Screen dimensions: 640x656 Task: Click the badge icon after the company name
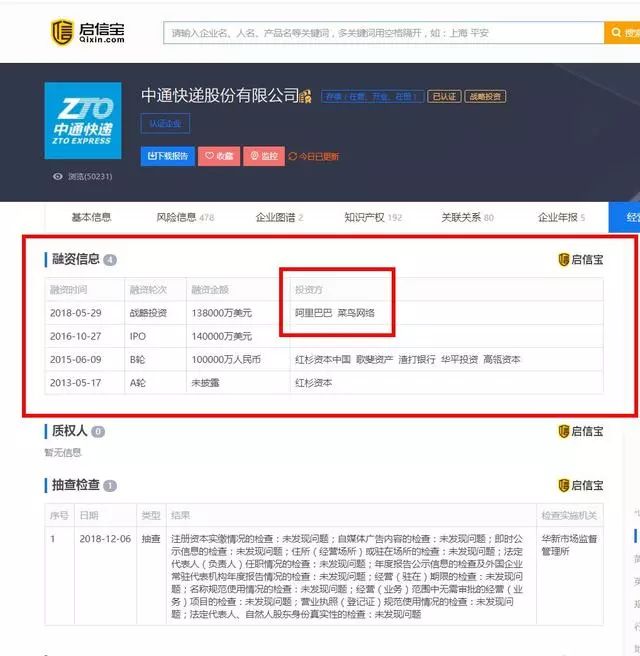305,97
